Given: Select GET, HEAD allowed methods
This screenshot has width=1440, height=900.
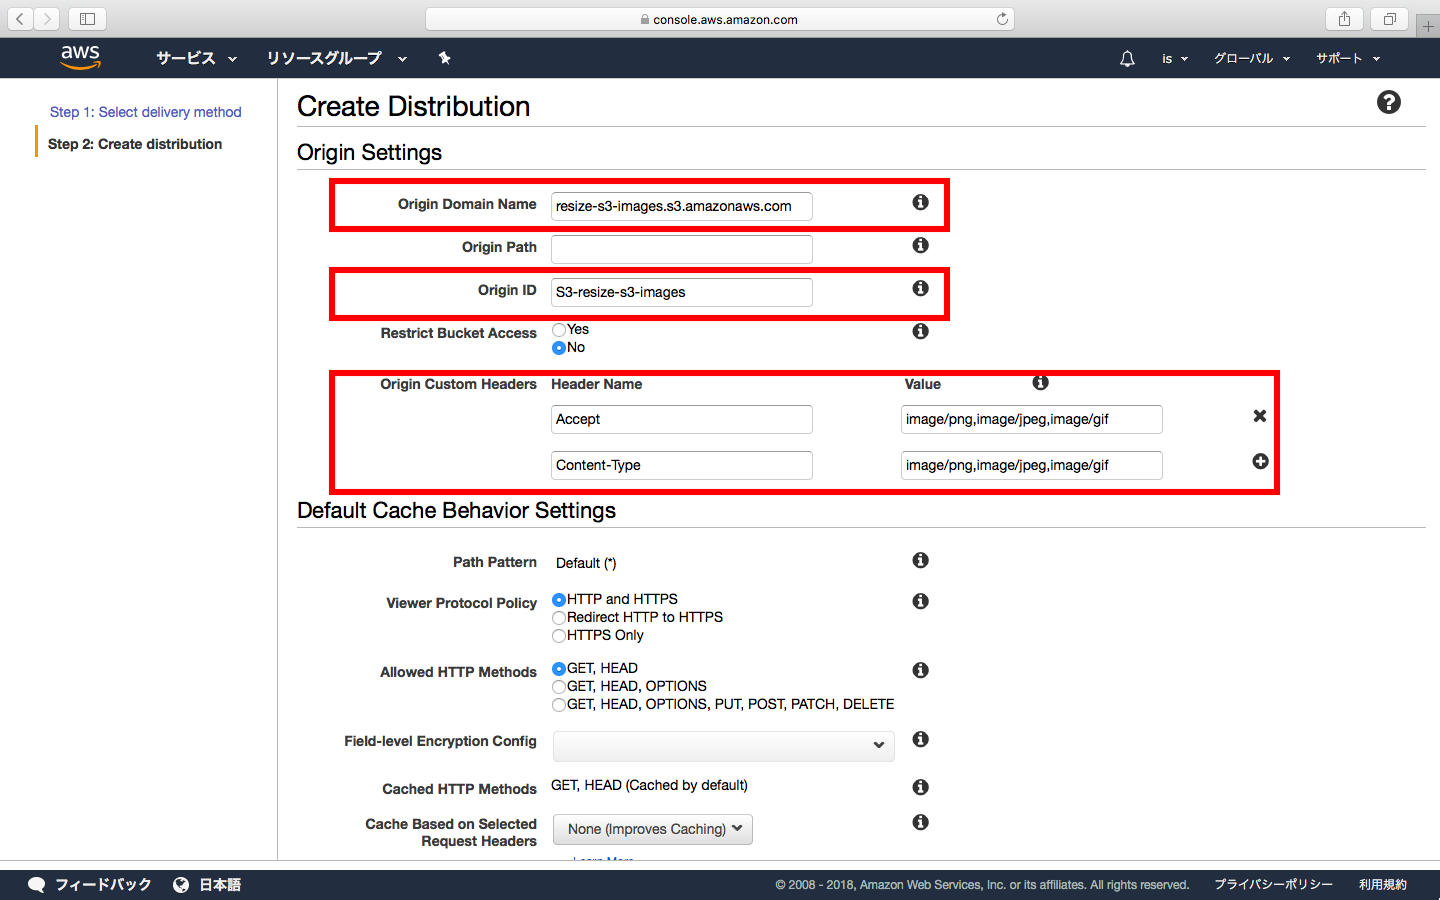Looking at the screenshot, I should point(559,668).
